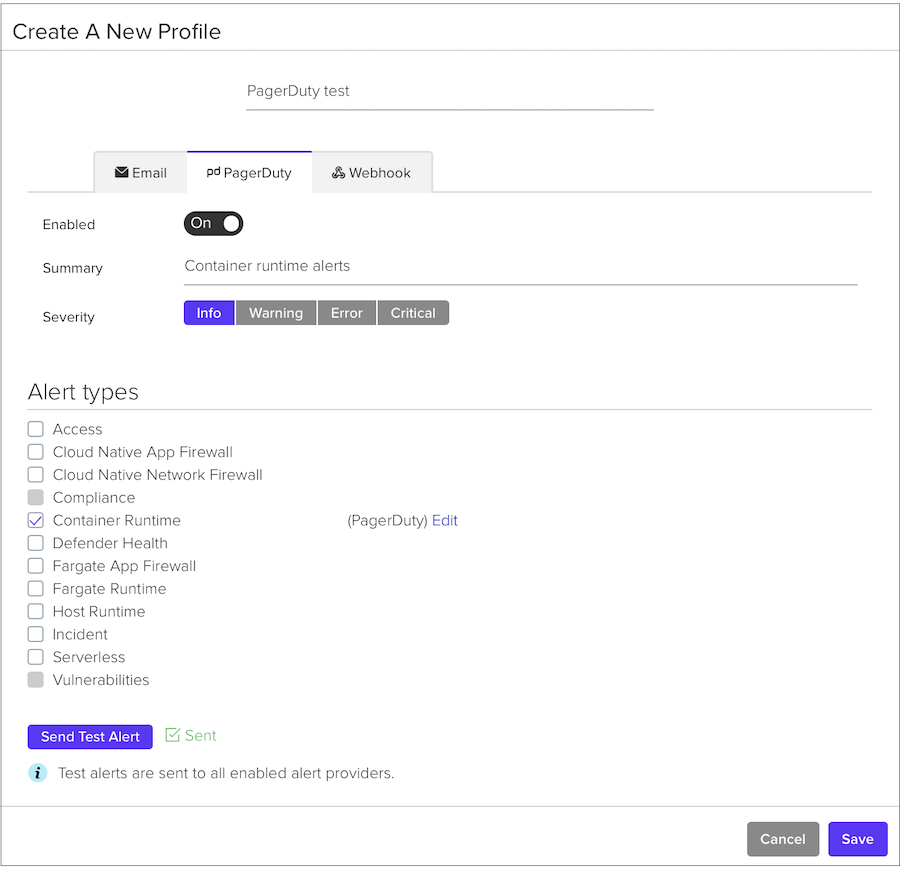Click the envelope icon on Email tab

click(x=122, y=172)
